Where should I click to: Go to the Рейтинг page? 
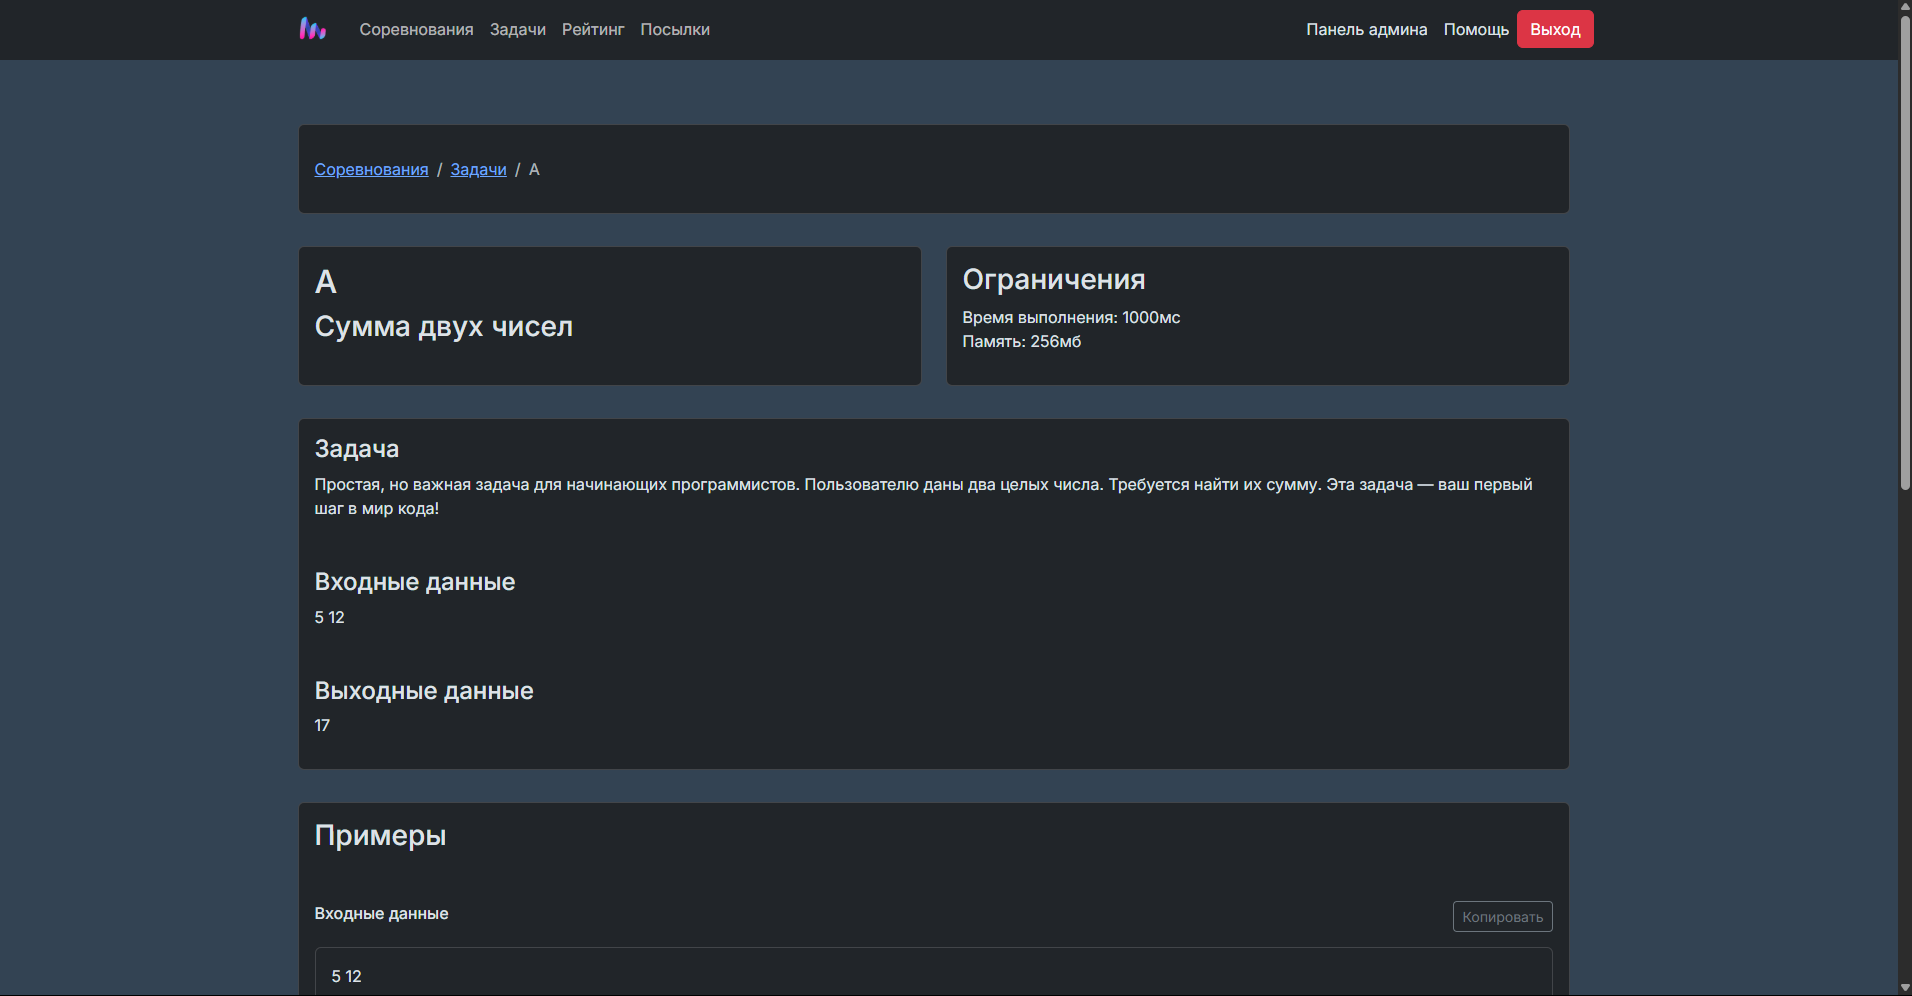click(x=592, y=30)
